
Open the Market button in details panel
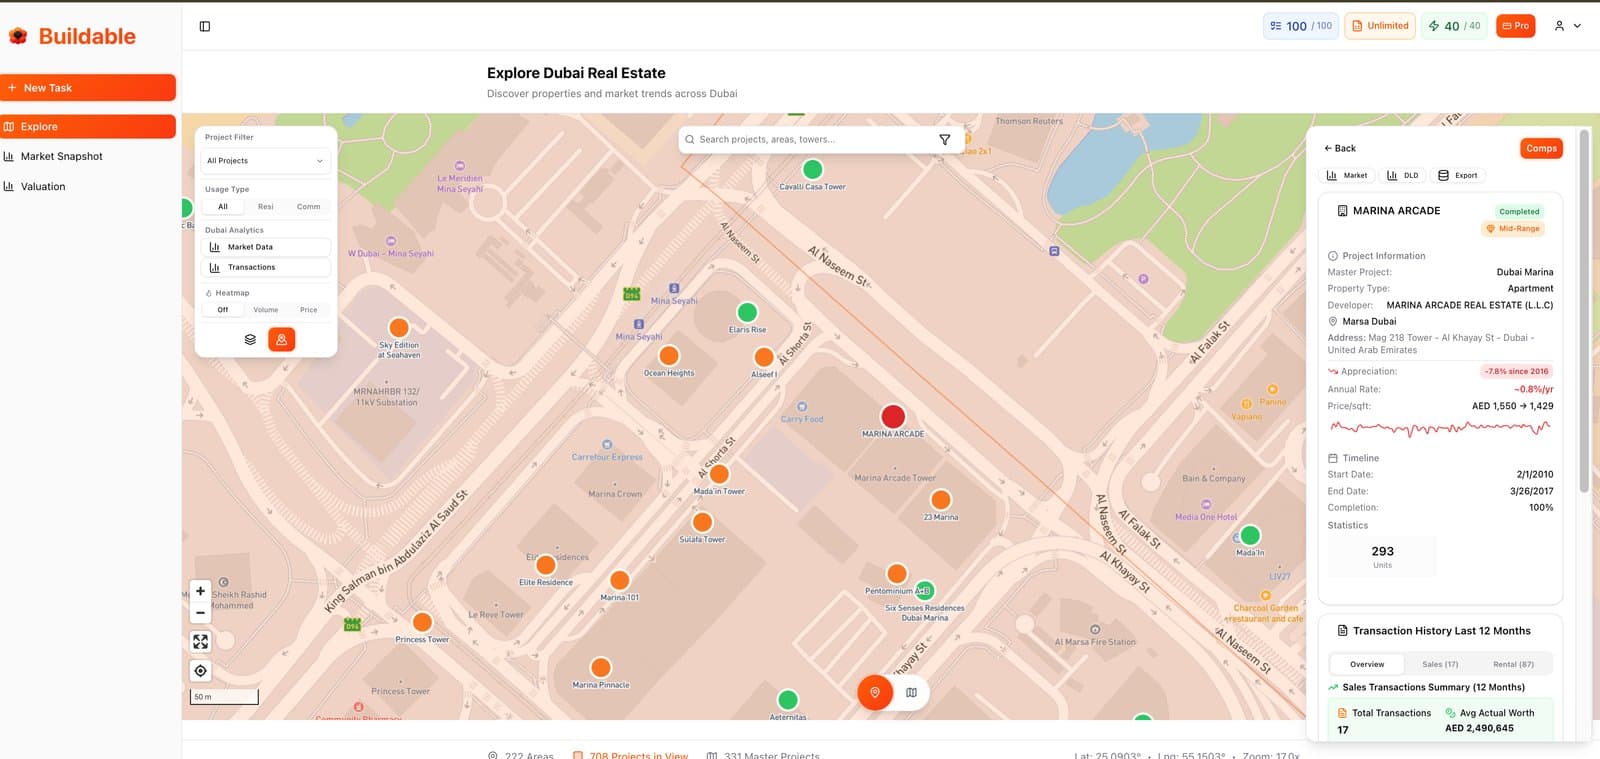(x=1347, y=176)
